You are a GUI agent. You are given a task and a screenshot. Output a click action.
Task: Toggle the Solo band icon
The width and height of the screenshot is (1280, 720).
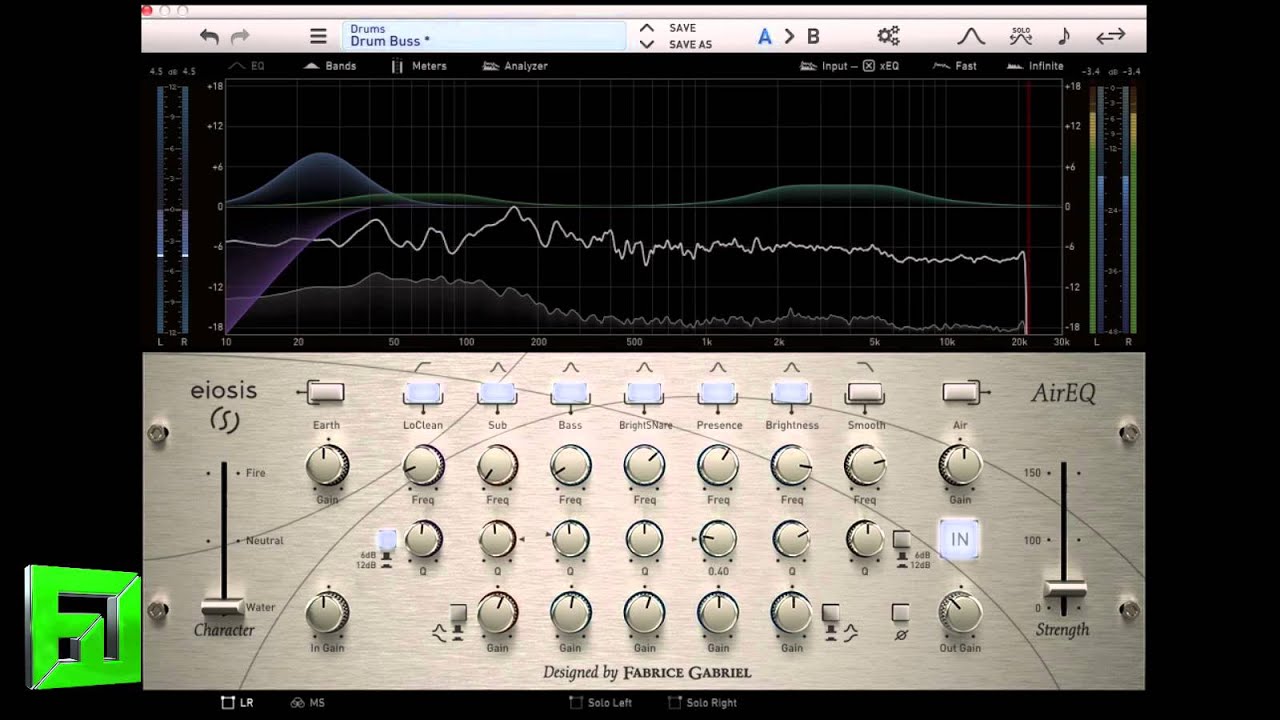(1021, 37)
